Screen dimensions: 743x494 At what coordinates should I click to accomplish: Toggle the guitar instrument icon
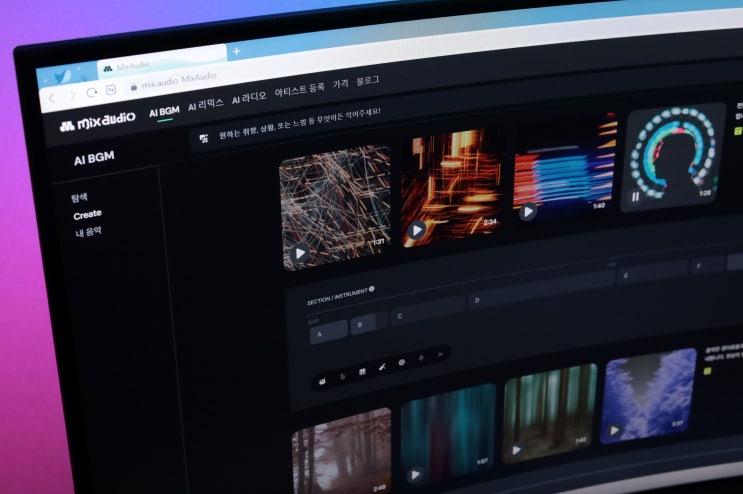click(382, 367)
